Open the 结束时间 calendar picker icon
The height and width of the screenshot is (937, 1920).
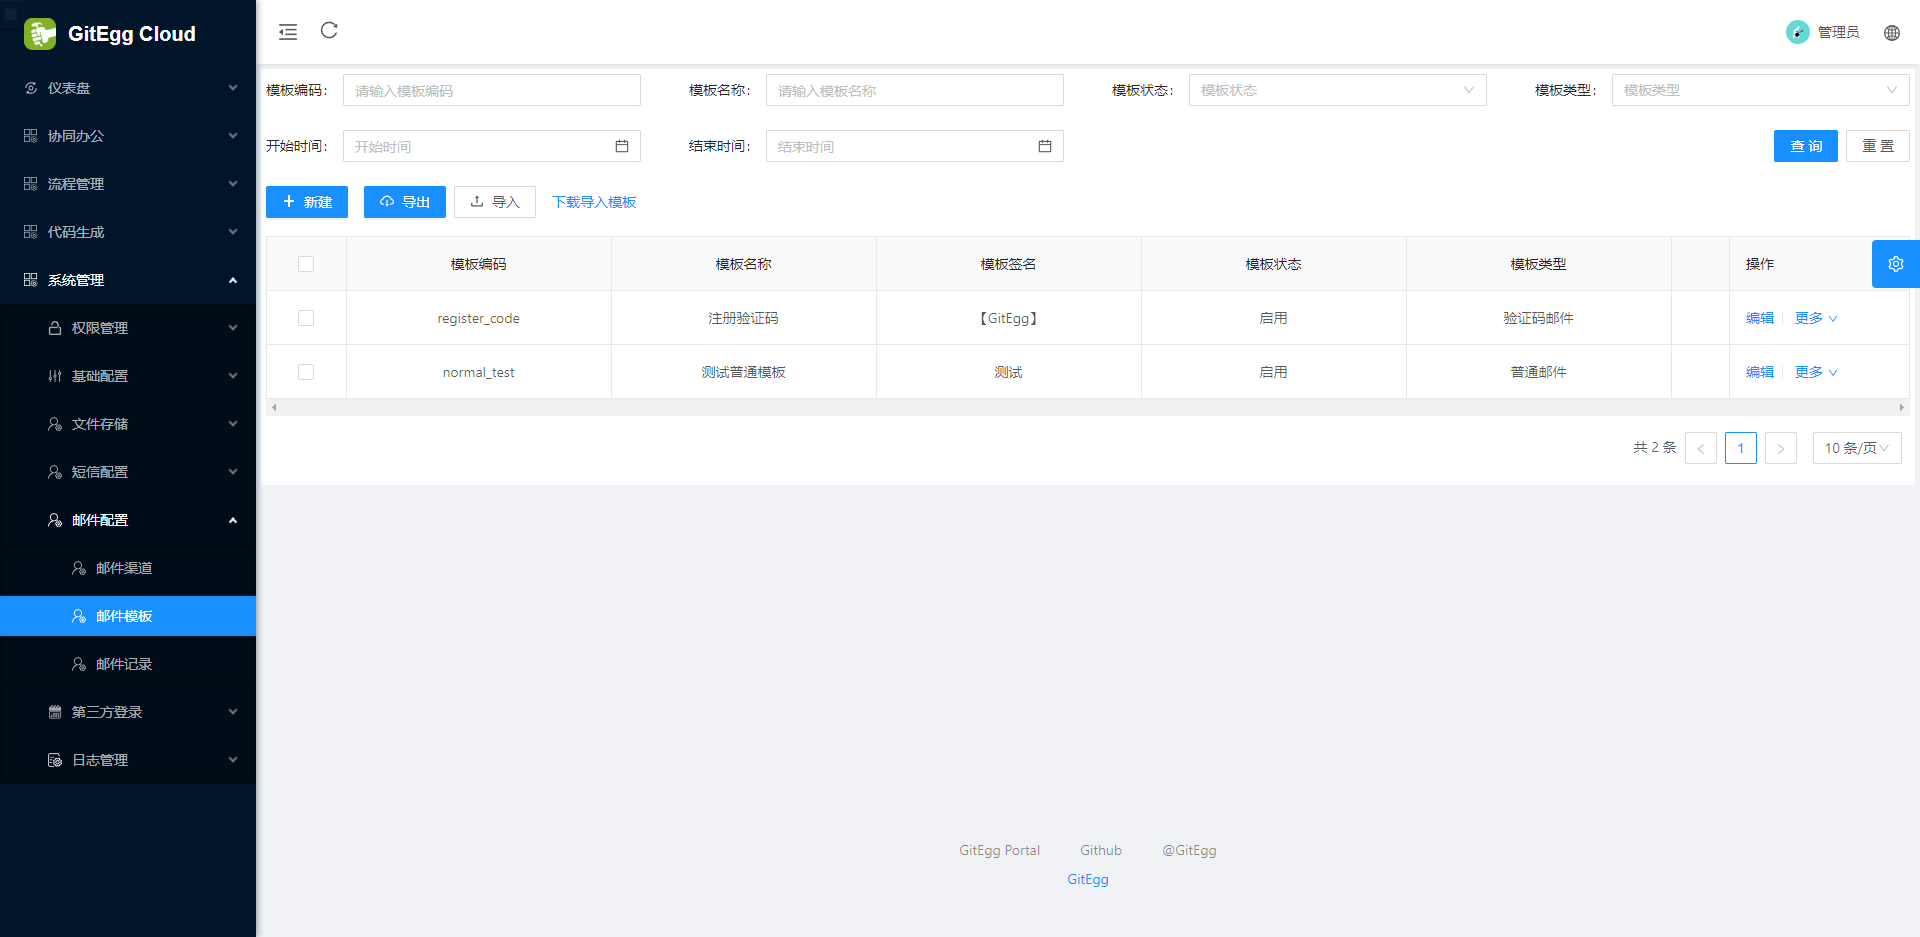1046,145
